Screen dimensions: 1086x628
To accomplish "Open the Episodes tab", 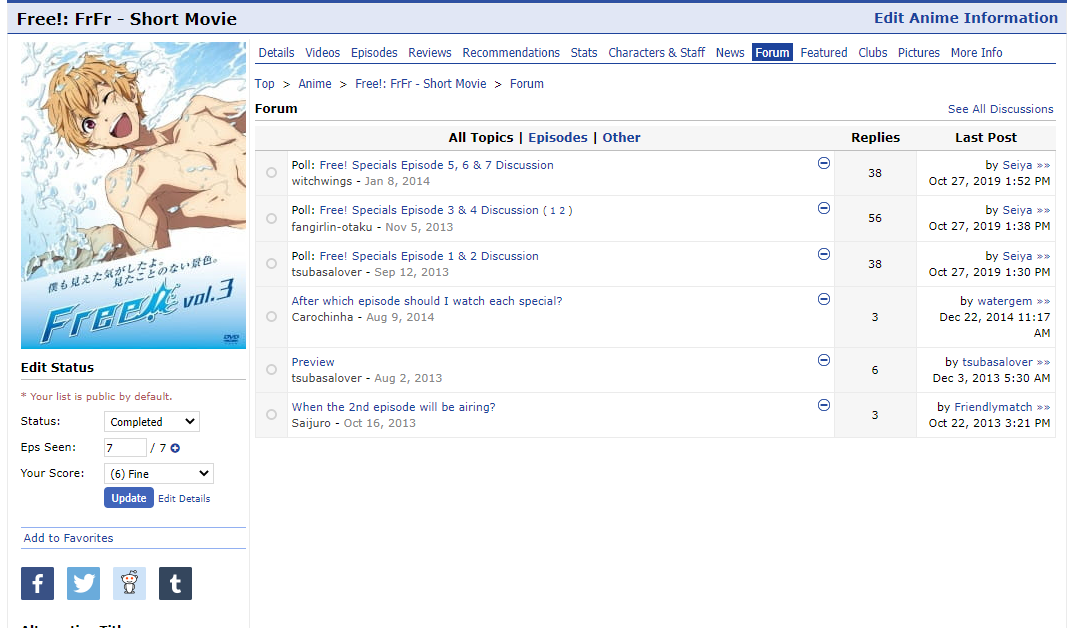I will [x=374, y=53].
